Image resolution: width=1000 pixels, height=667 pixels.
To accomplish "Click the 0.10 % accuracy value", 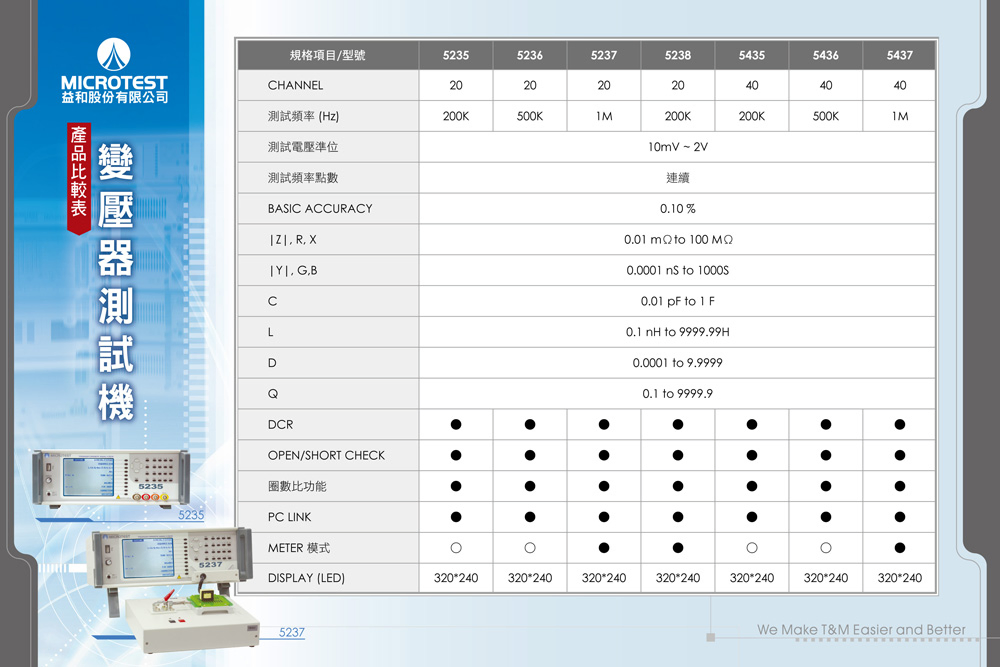I will click(678, 209).
